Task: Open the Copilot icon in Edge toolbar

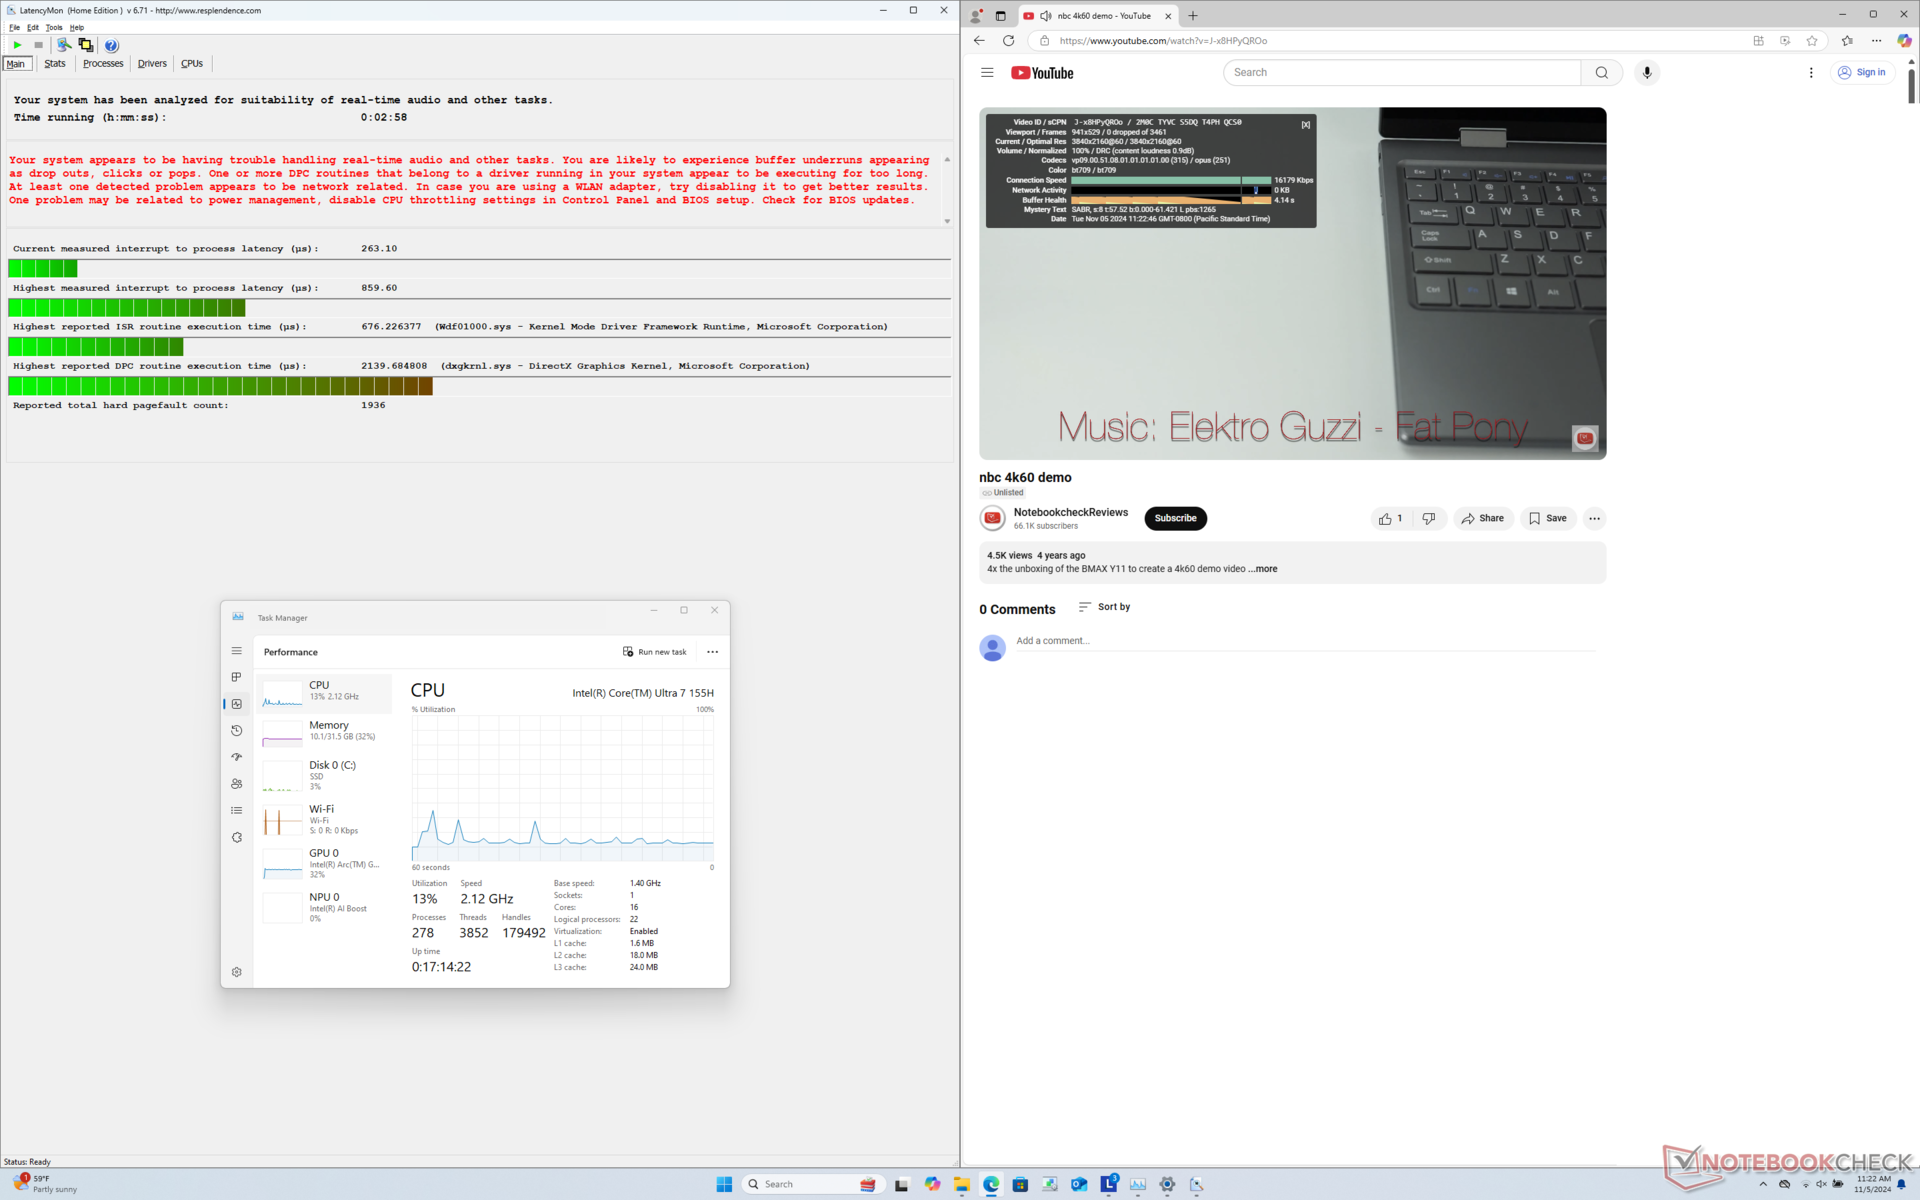Action: (1904, 41)
